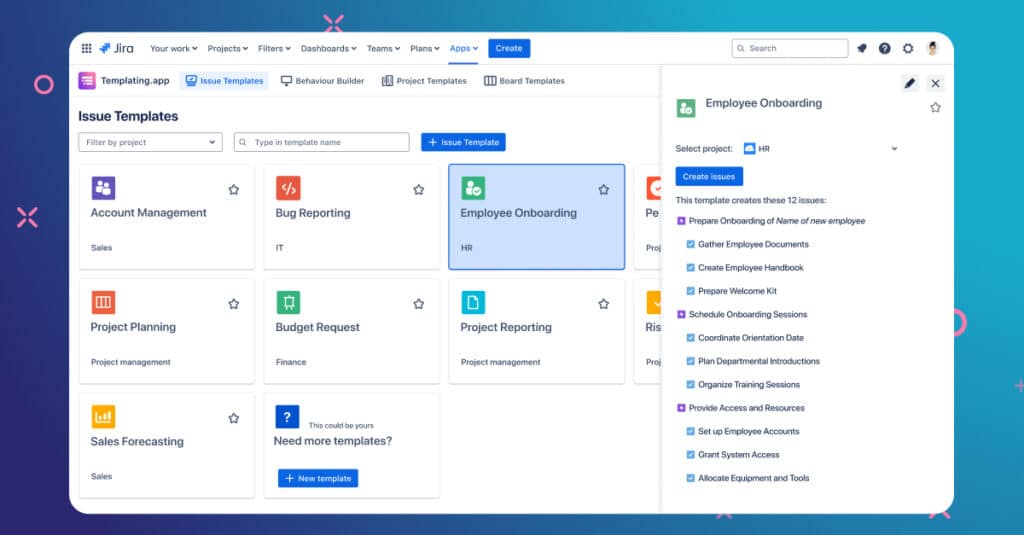This screenshot has width=1024, height=535.
Task: Switch to the Project Templates tab
Action: (x=424, y=80)
